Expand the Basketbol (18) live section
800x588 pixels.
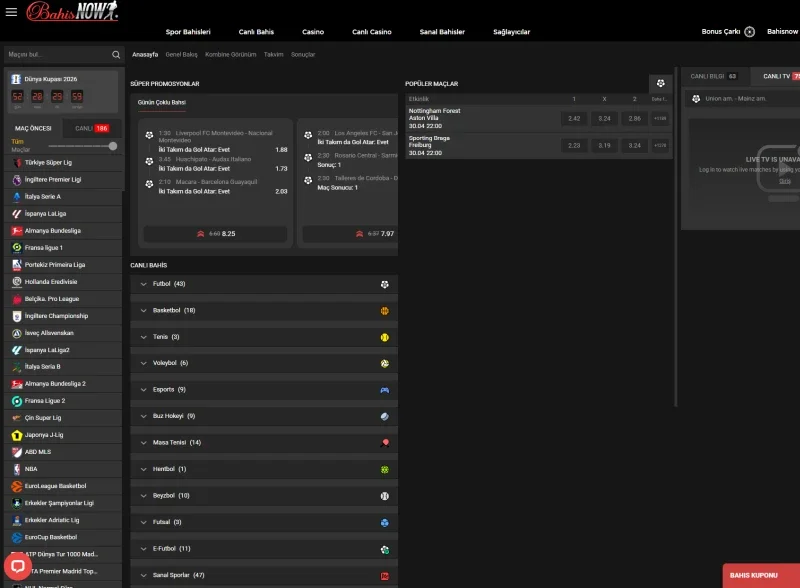[264, 311]
